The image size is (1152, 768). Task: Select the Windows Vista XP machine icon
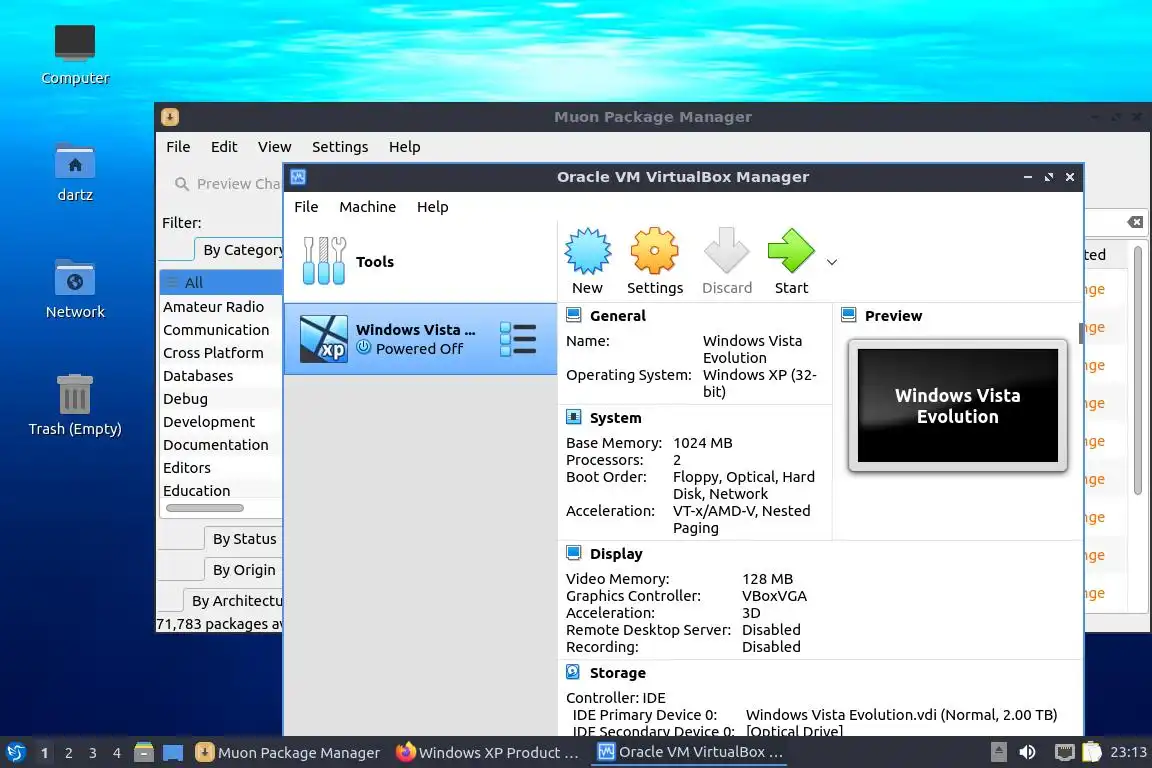323,339
